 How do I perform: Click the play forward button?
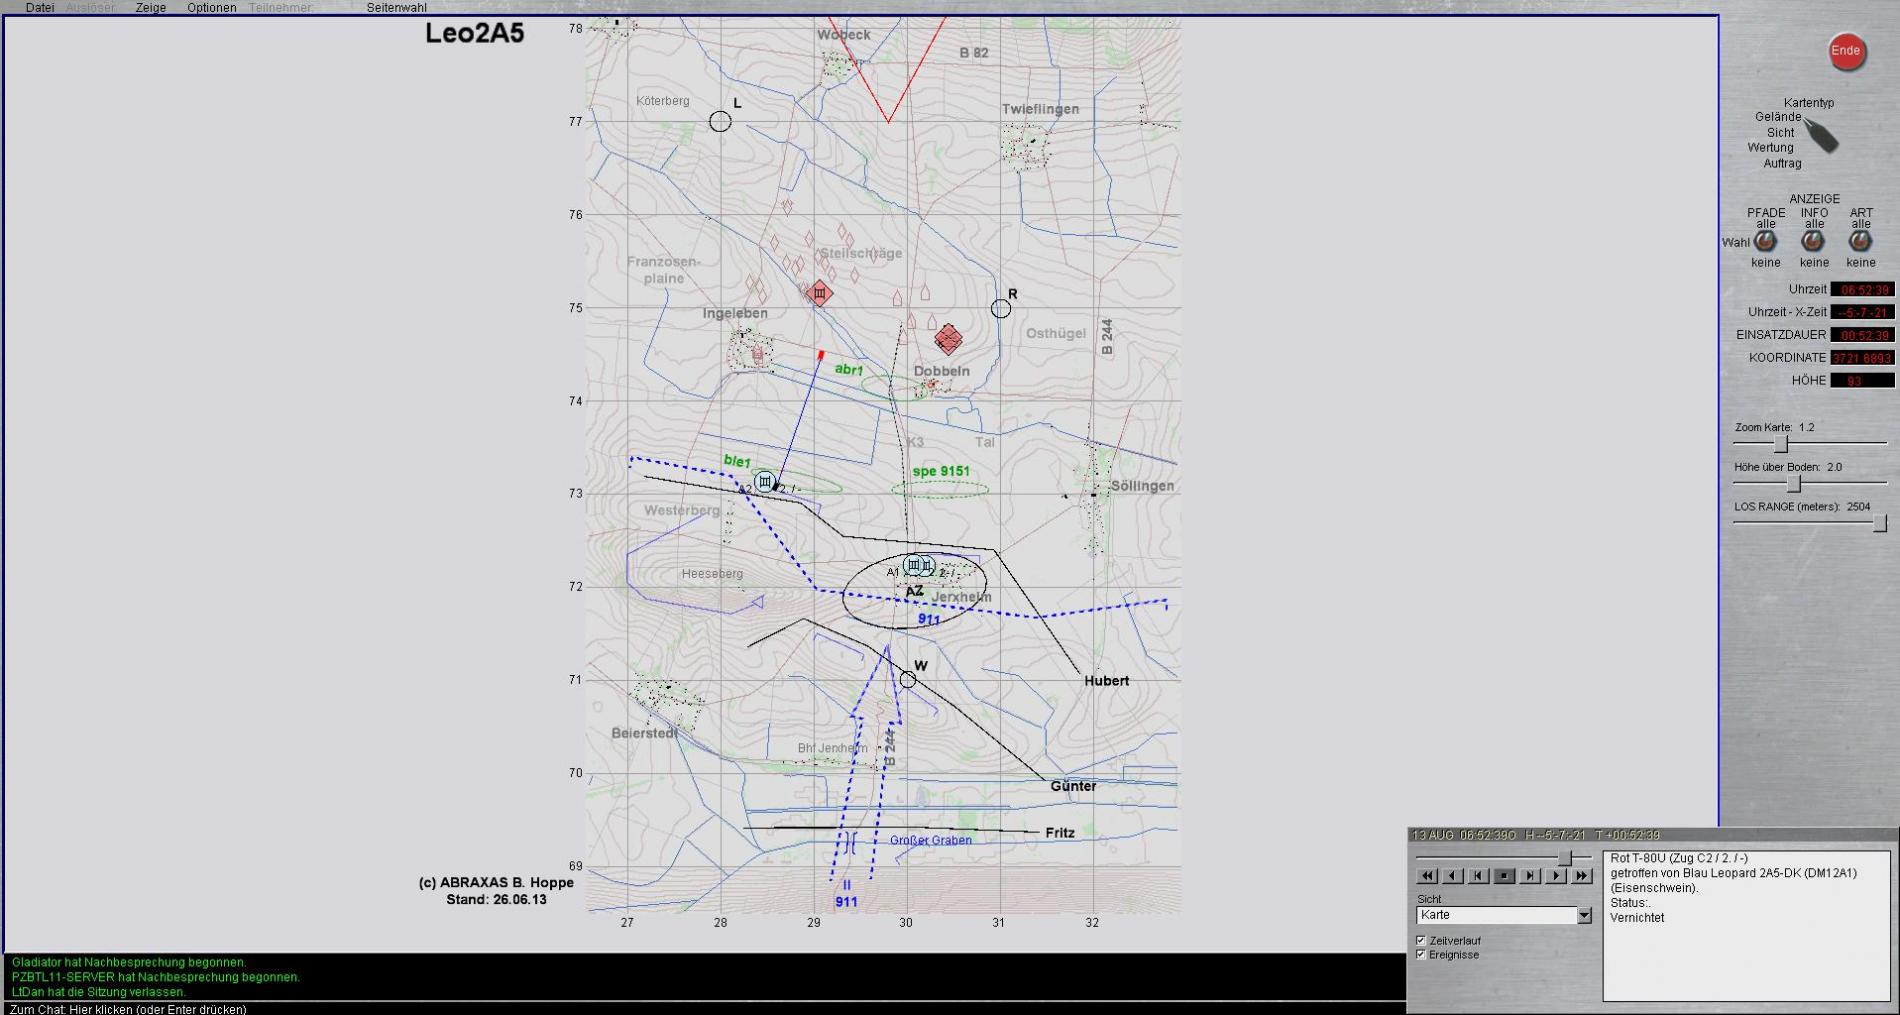click(1556, 876)
